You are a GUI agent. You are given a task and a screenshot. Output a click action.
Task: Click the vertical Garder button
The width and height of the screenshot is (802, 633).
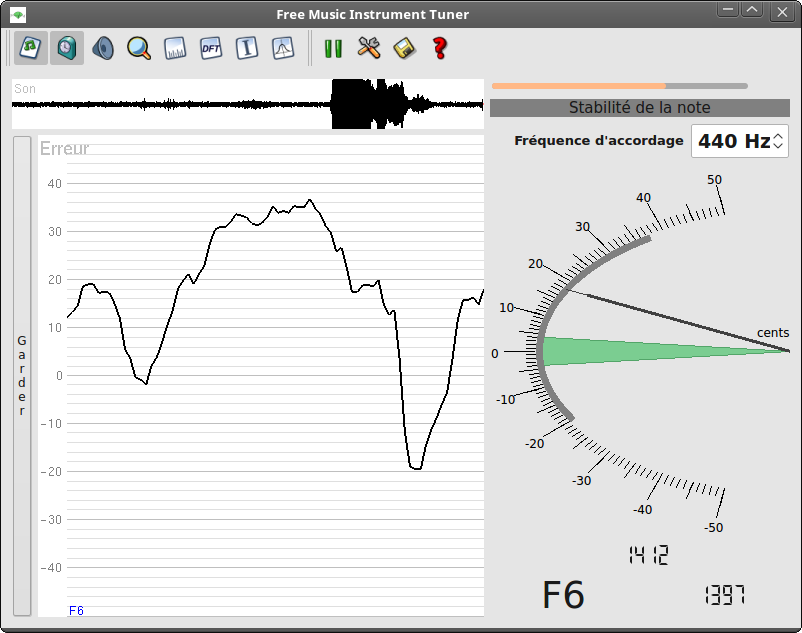pos(21,376)
